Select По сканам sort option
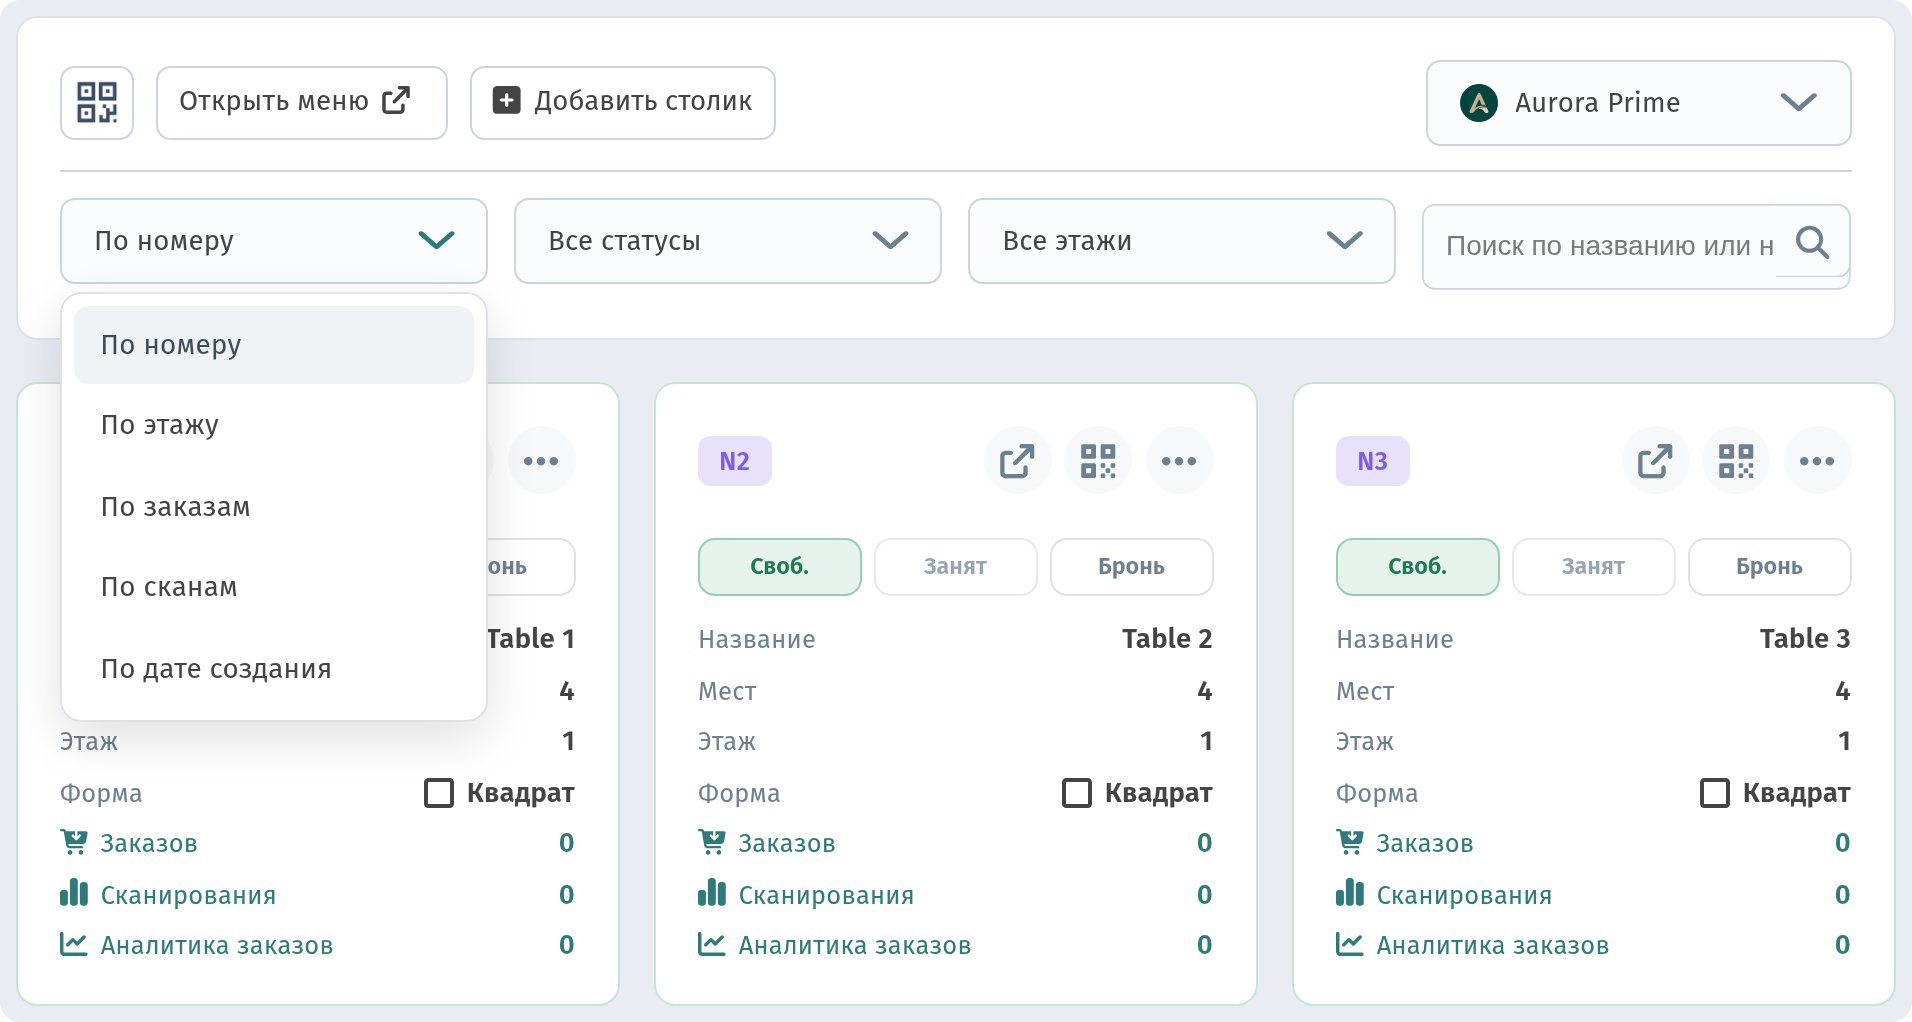This screenshot has width=1912, height=1022. point(274,587)
